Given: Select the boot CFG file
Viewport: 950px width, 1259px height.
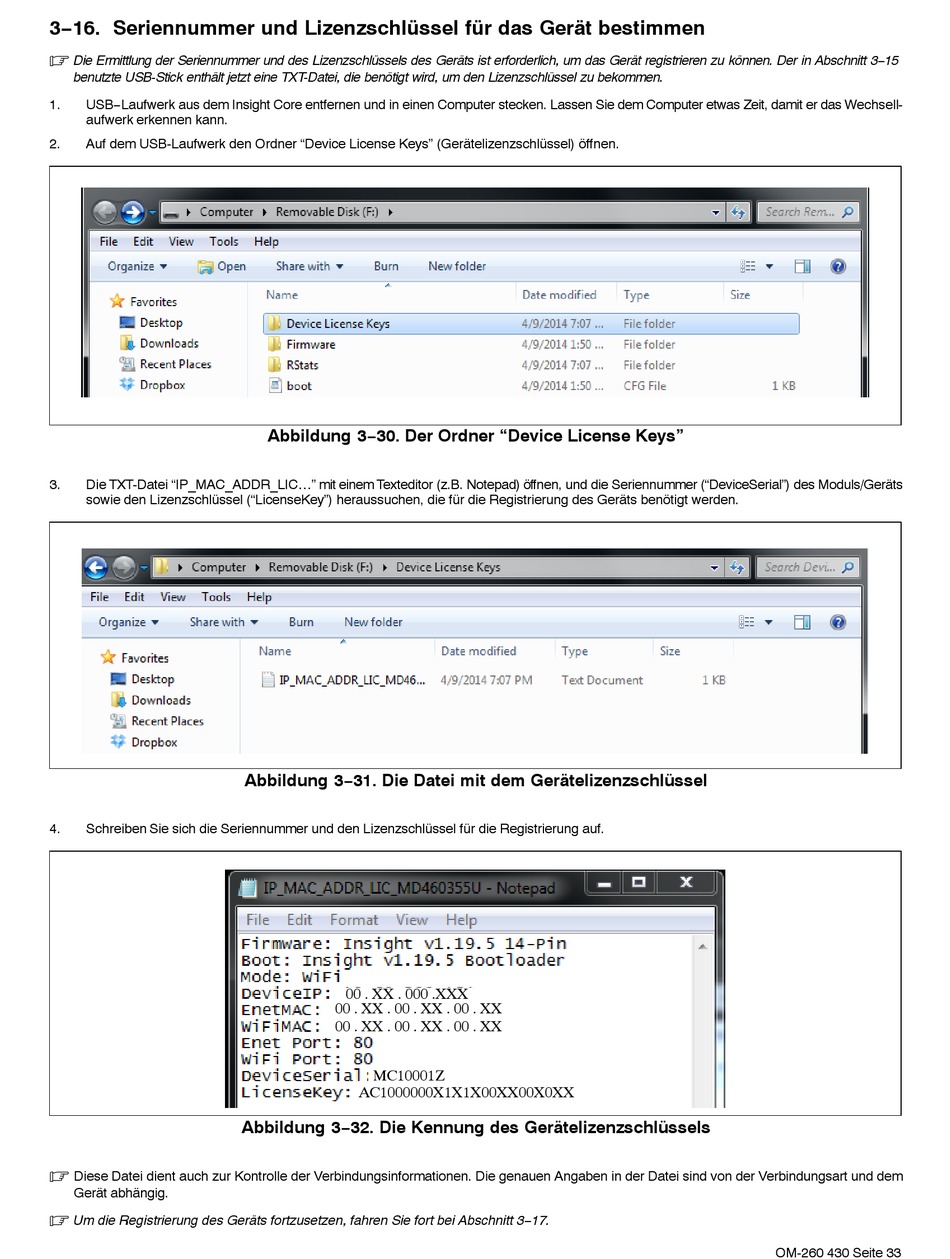Looking at the screenshot, I should click(x=290, y=386).
